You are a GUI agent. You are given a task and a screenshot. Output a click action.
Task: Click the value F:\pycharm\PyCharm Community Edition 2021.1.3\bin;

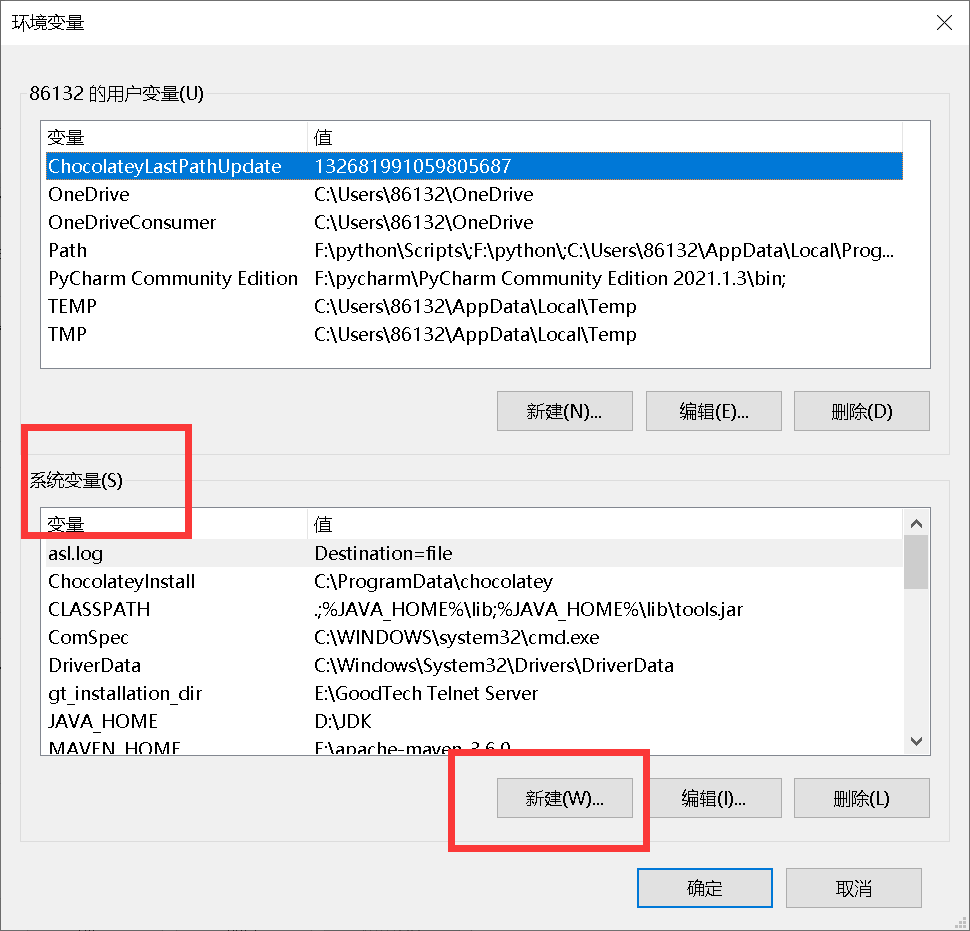click(550, 278)
